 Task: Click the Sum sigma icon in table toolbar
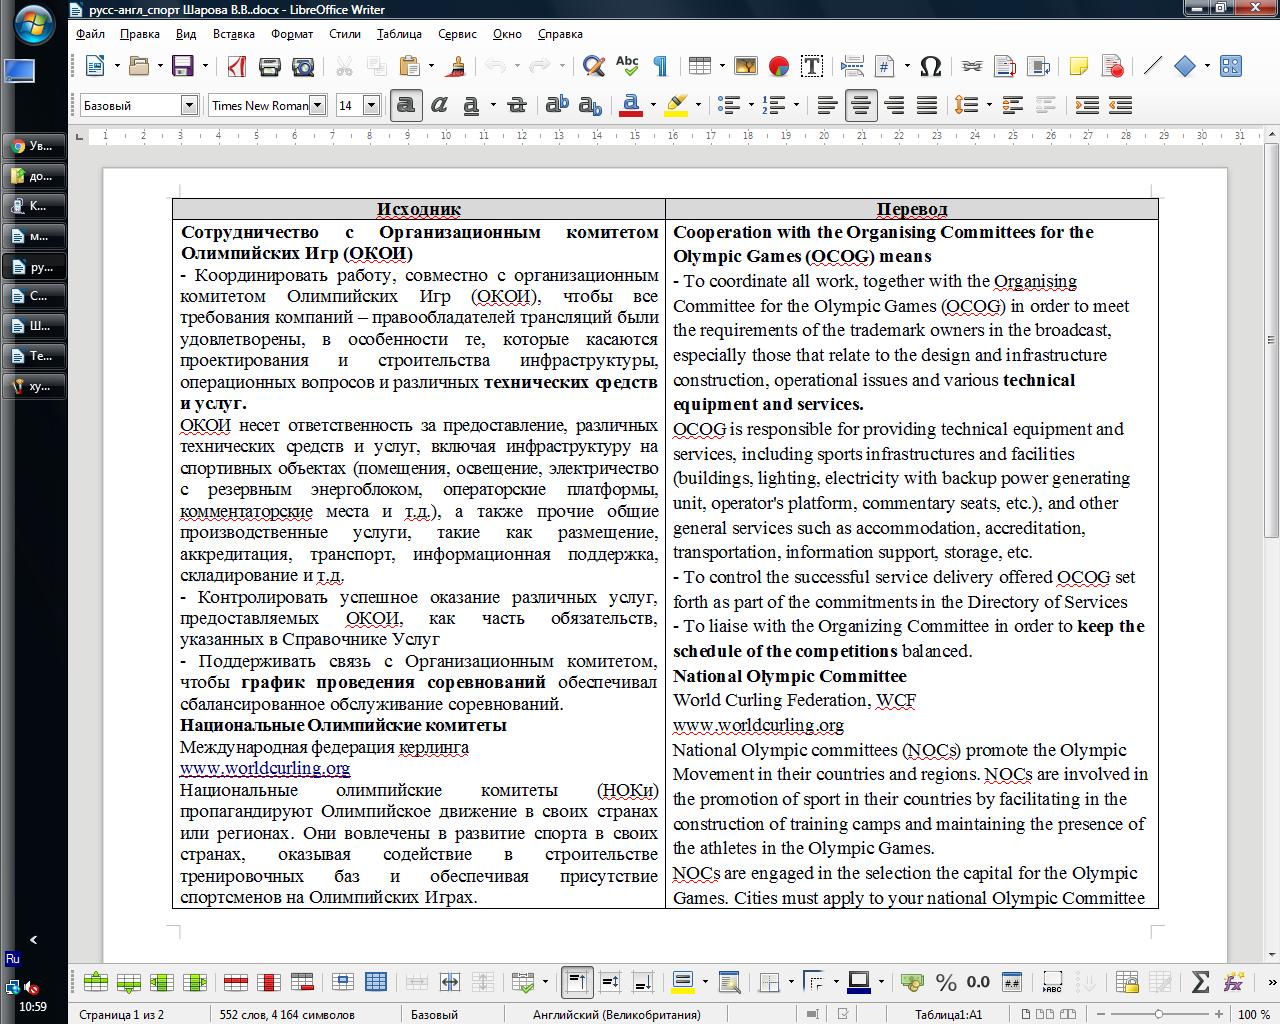(x=1201, y=982)
